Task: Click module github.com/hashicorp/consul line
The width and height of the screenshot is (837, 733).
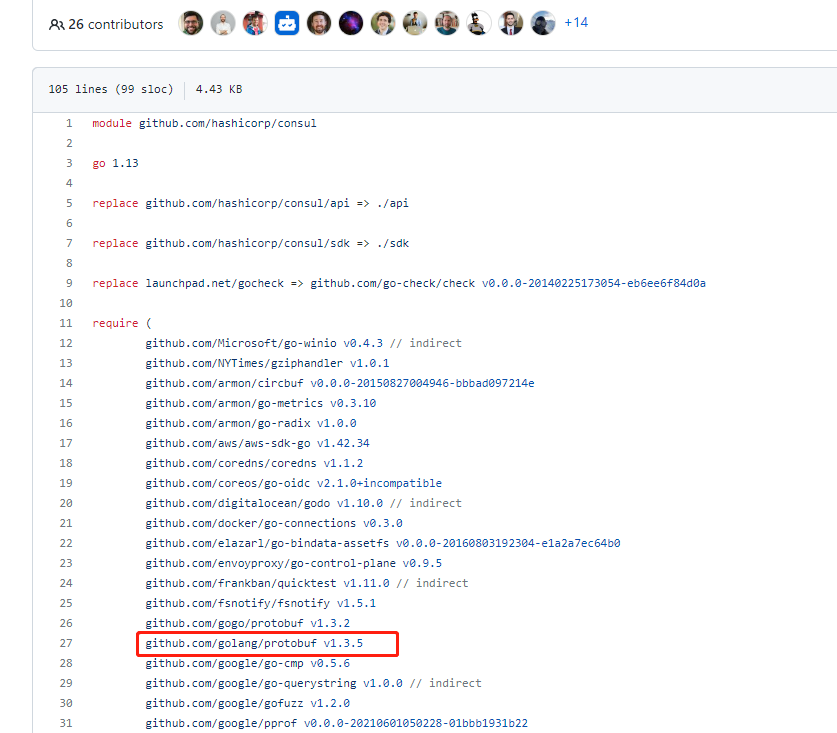Action: 204,123
